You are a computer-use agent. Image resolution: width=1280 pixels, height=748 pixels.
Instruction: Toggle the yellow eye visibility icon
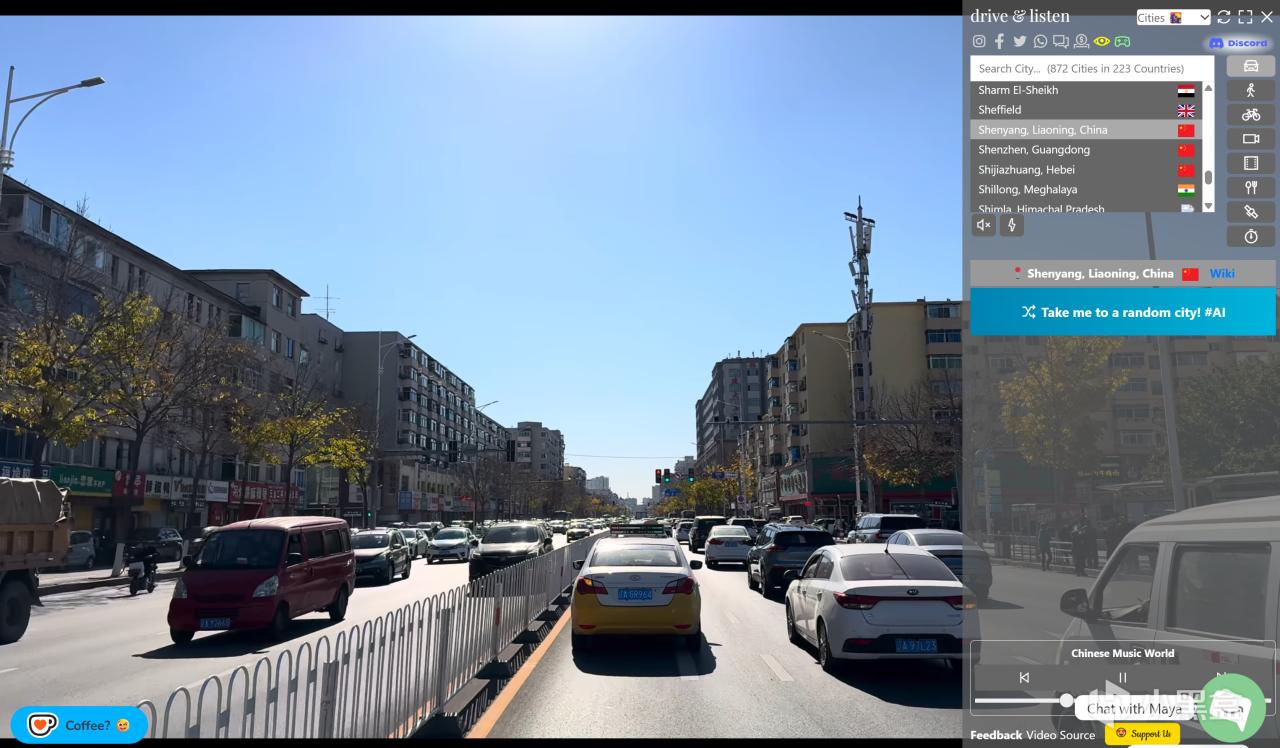(x=1101, y=42)
